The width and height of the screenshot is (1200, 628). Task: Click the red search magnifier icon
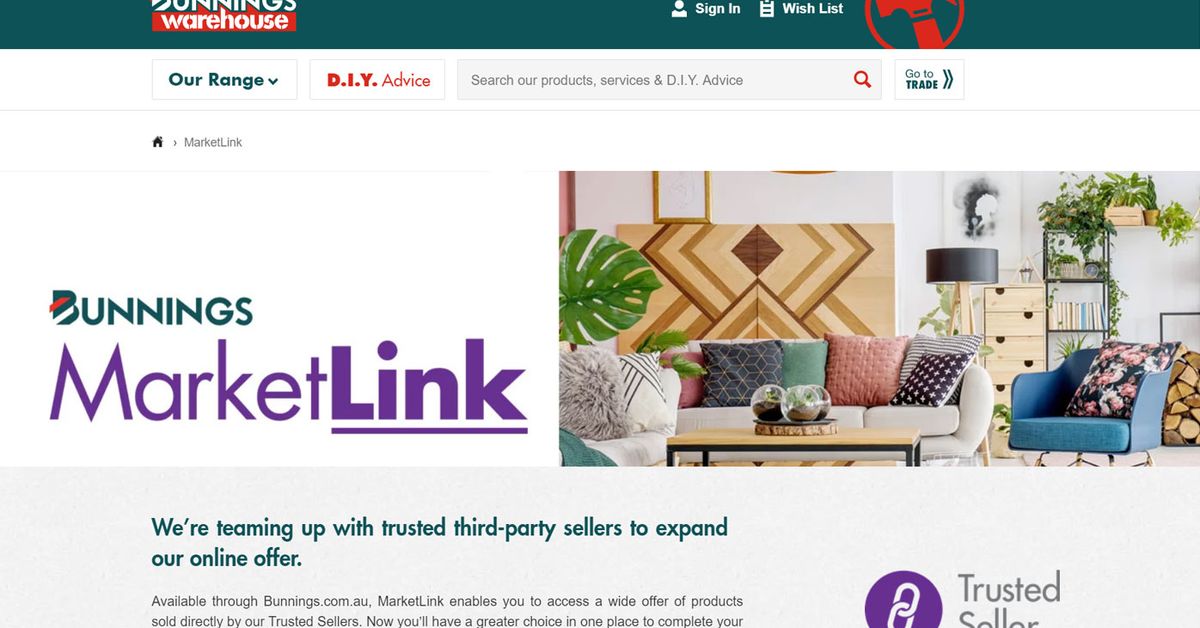[862, 80]
